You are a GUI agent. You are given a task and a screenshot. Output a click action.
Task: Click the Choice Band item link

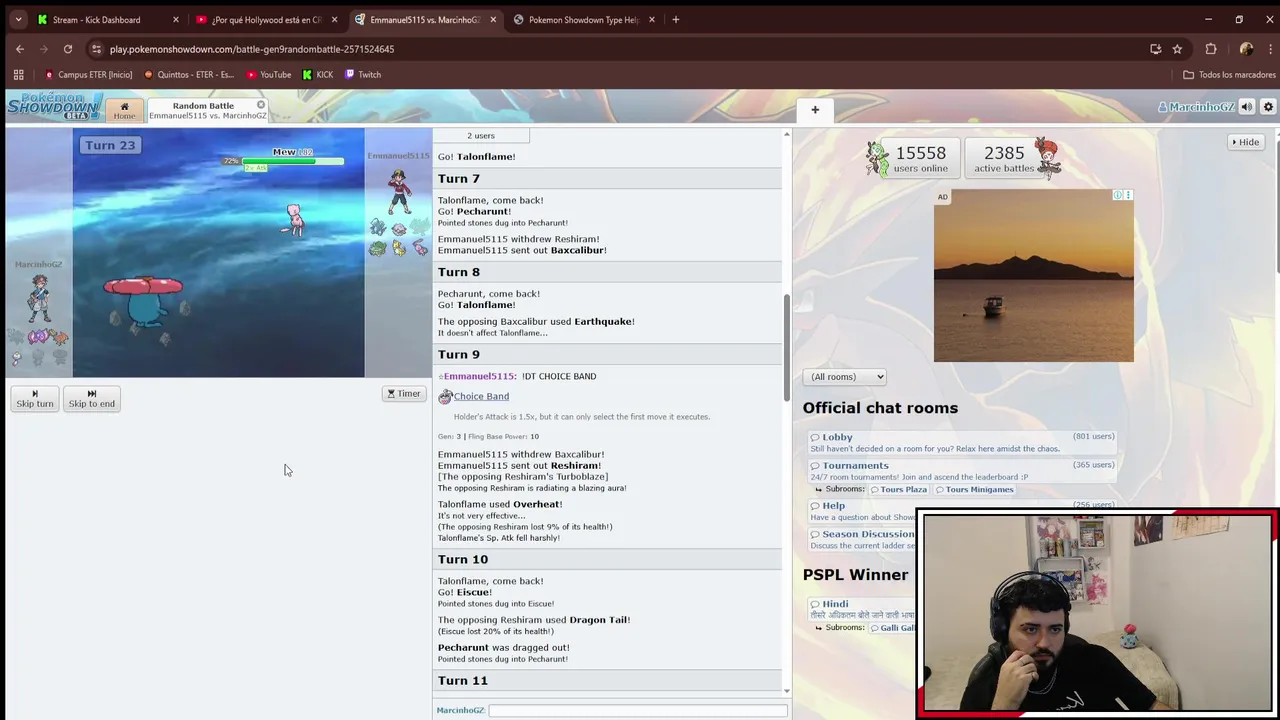[x=481, y=396]
